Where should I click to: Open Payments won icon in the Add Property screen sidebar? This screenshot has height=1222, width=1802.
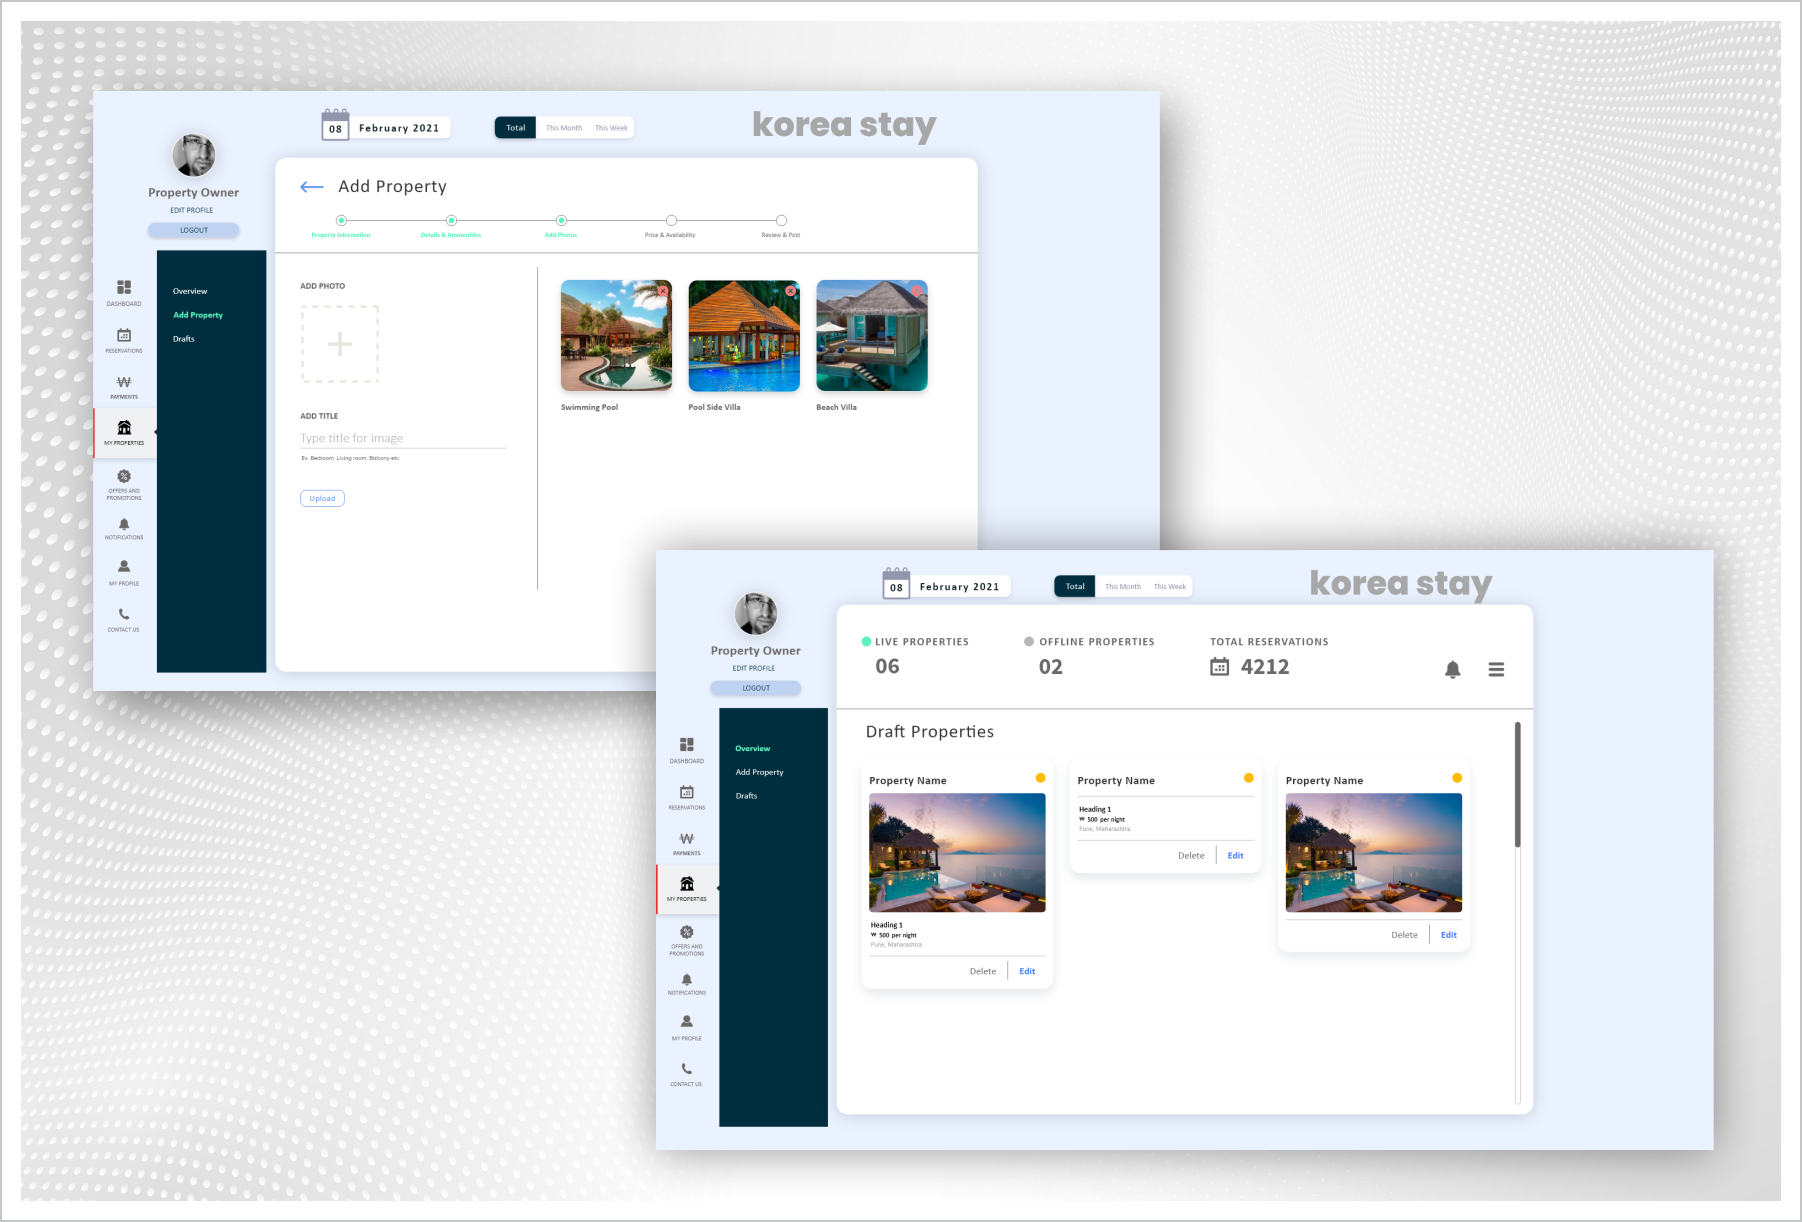[x=124, y=383]
